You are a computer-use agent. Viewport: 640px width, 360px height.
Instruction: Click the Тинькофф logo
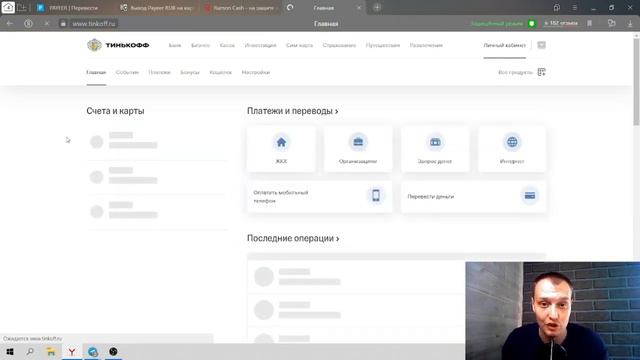point(118,45)
